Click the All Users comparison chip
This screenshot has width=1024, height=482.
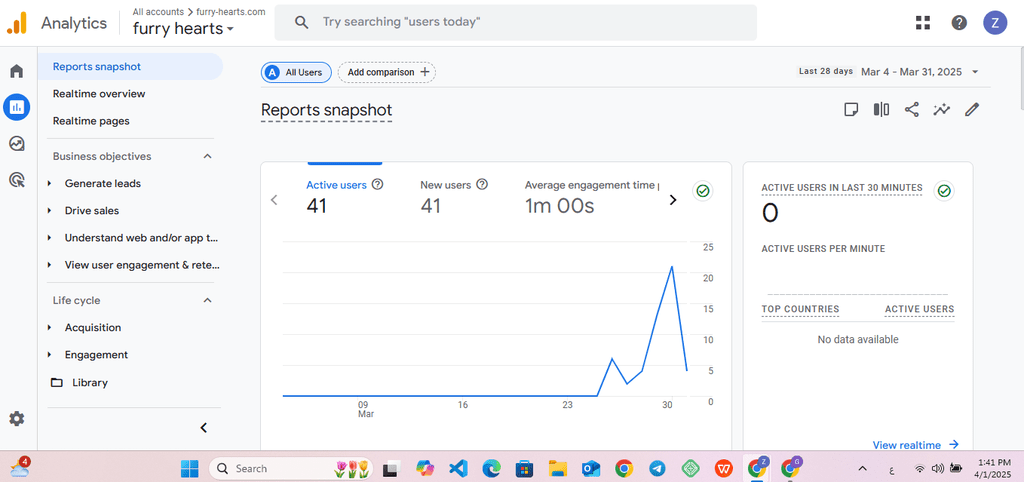tap(296, 72)
